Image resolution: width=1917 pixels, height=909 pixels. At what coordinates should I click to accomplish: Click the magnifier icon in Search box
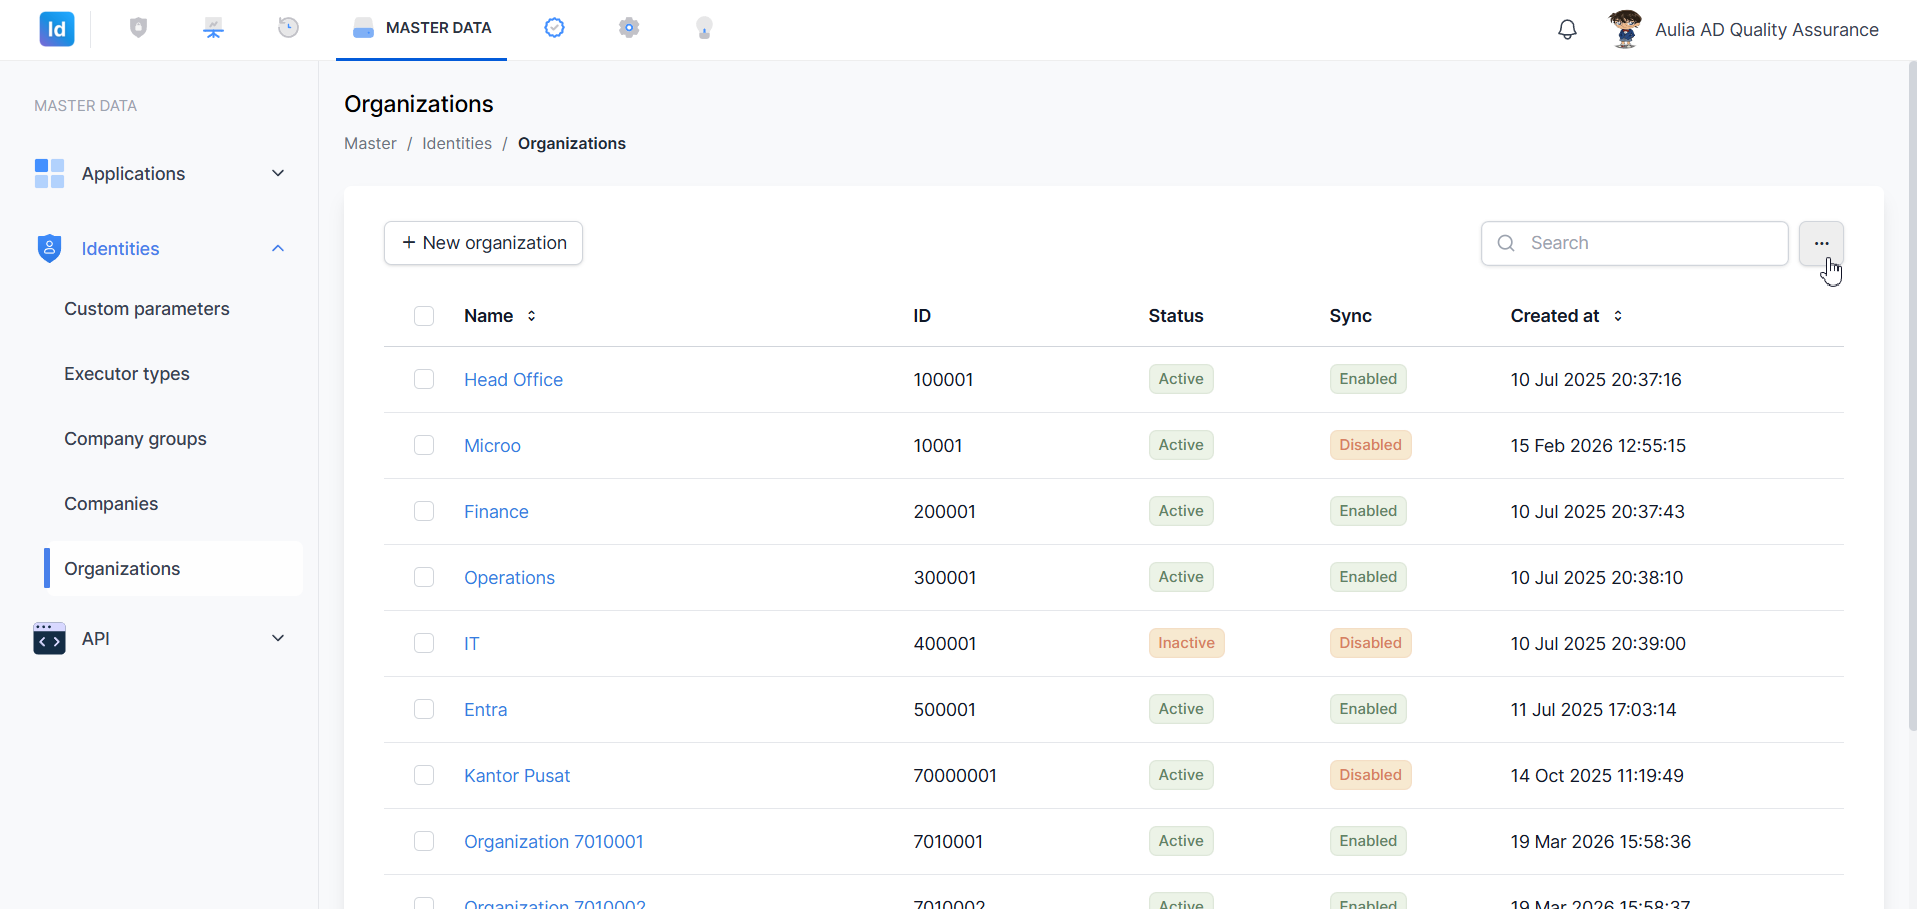1506,243
